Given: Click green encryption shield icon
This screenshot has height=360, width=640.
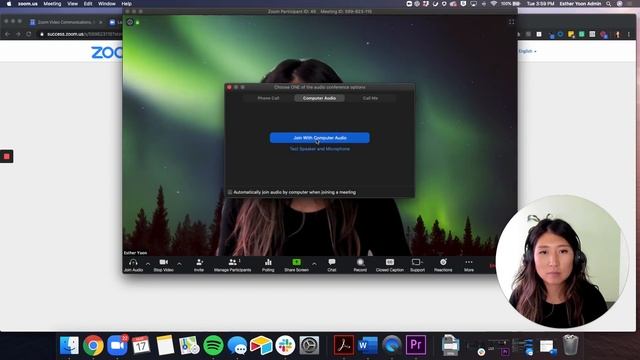Looking at the screenshot, I should coord(138,22).
